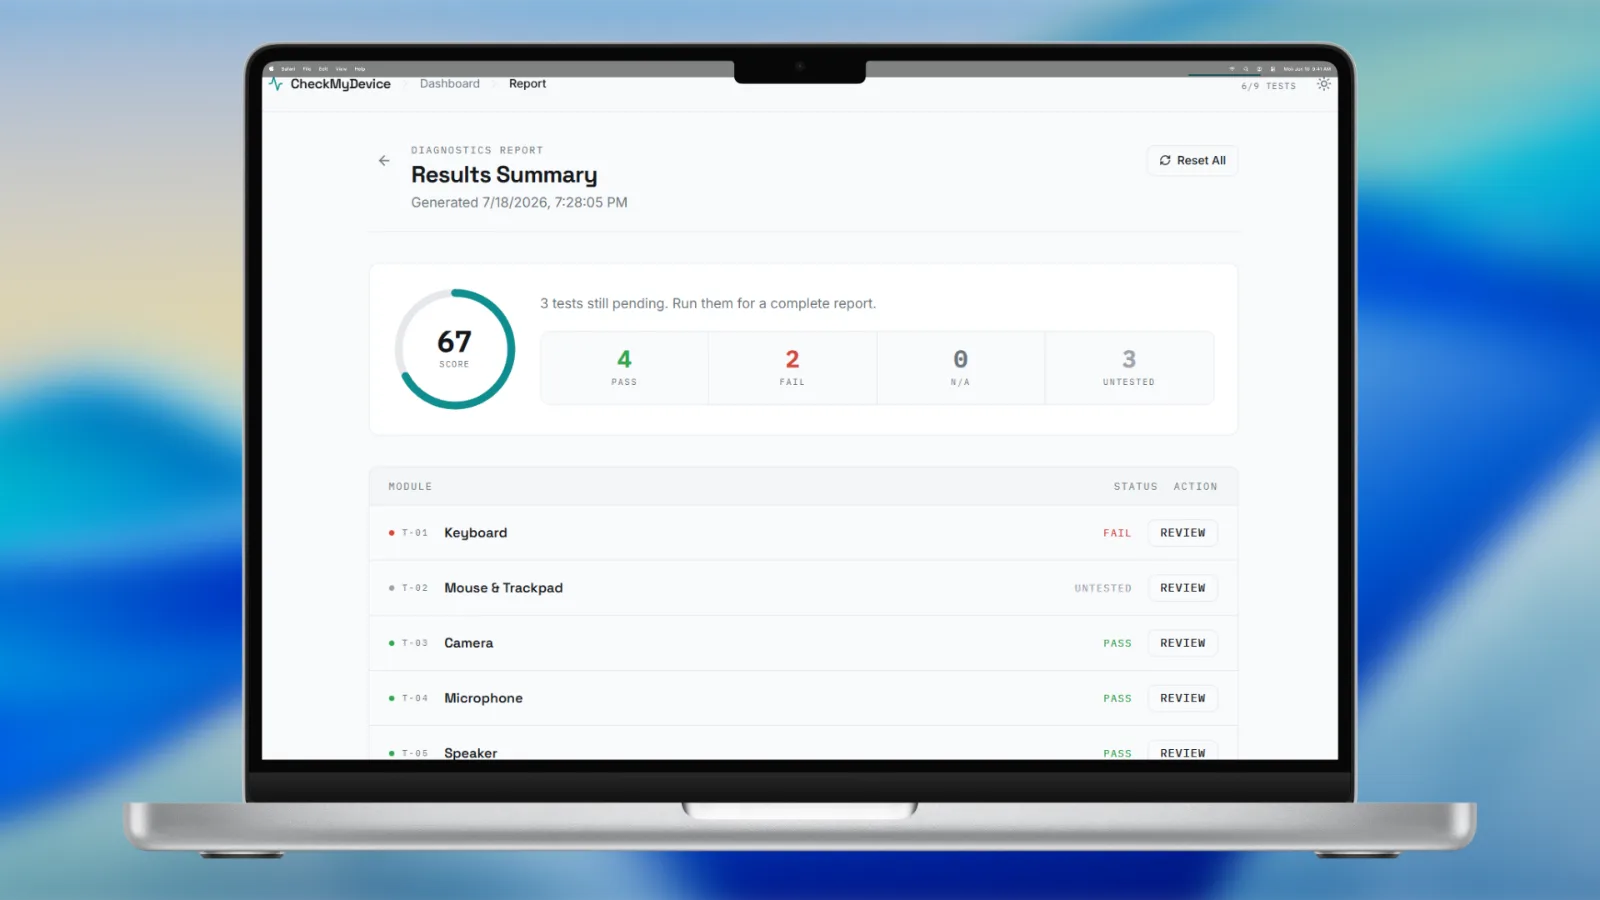The image size is (1600, 900).
Task: Click the DIAGNOSTICS REPORT label
Action: (x=477, y=150)
